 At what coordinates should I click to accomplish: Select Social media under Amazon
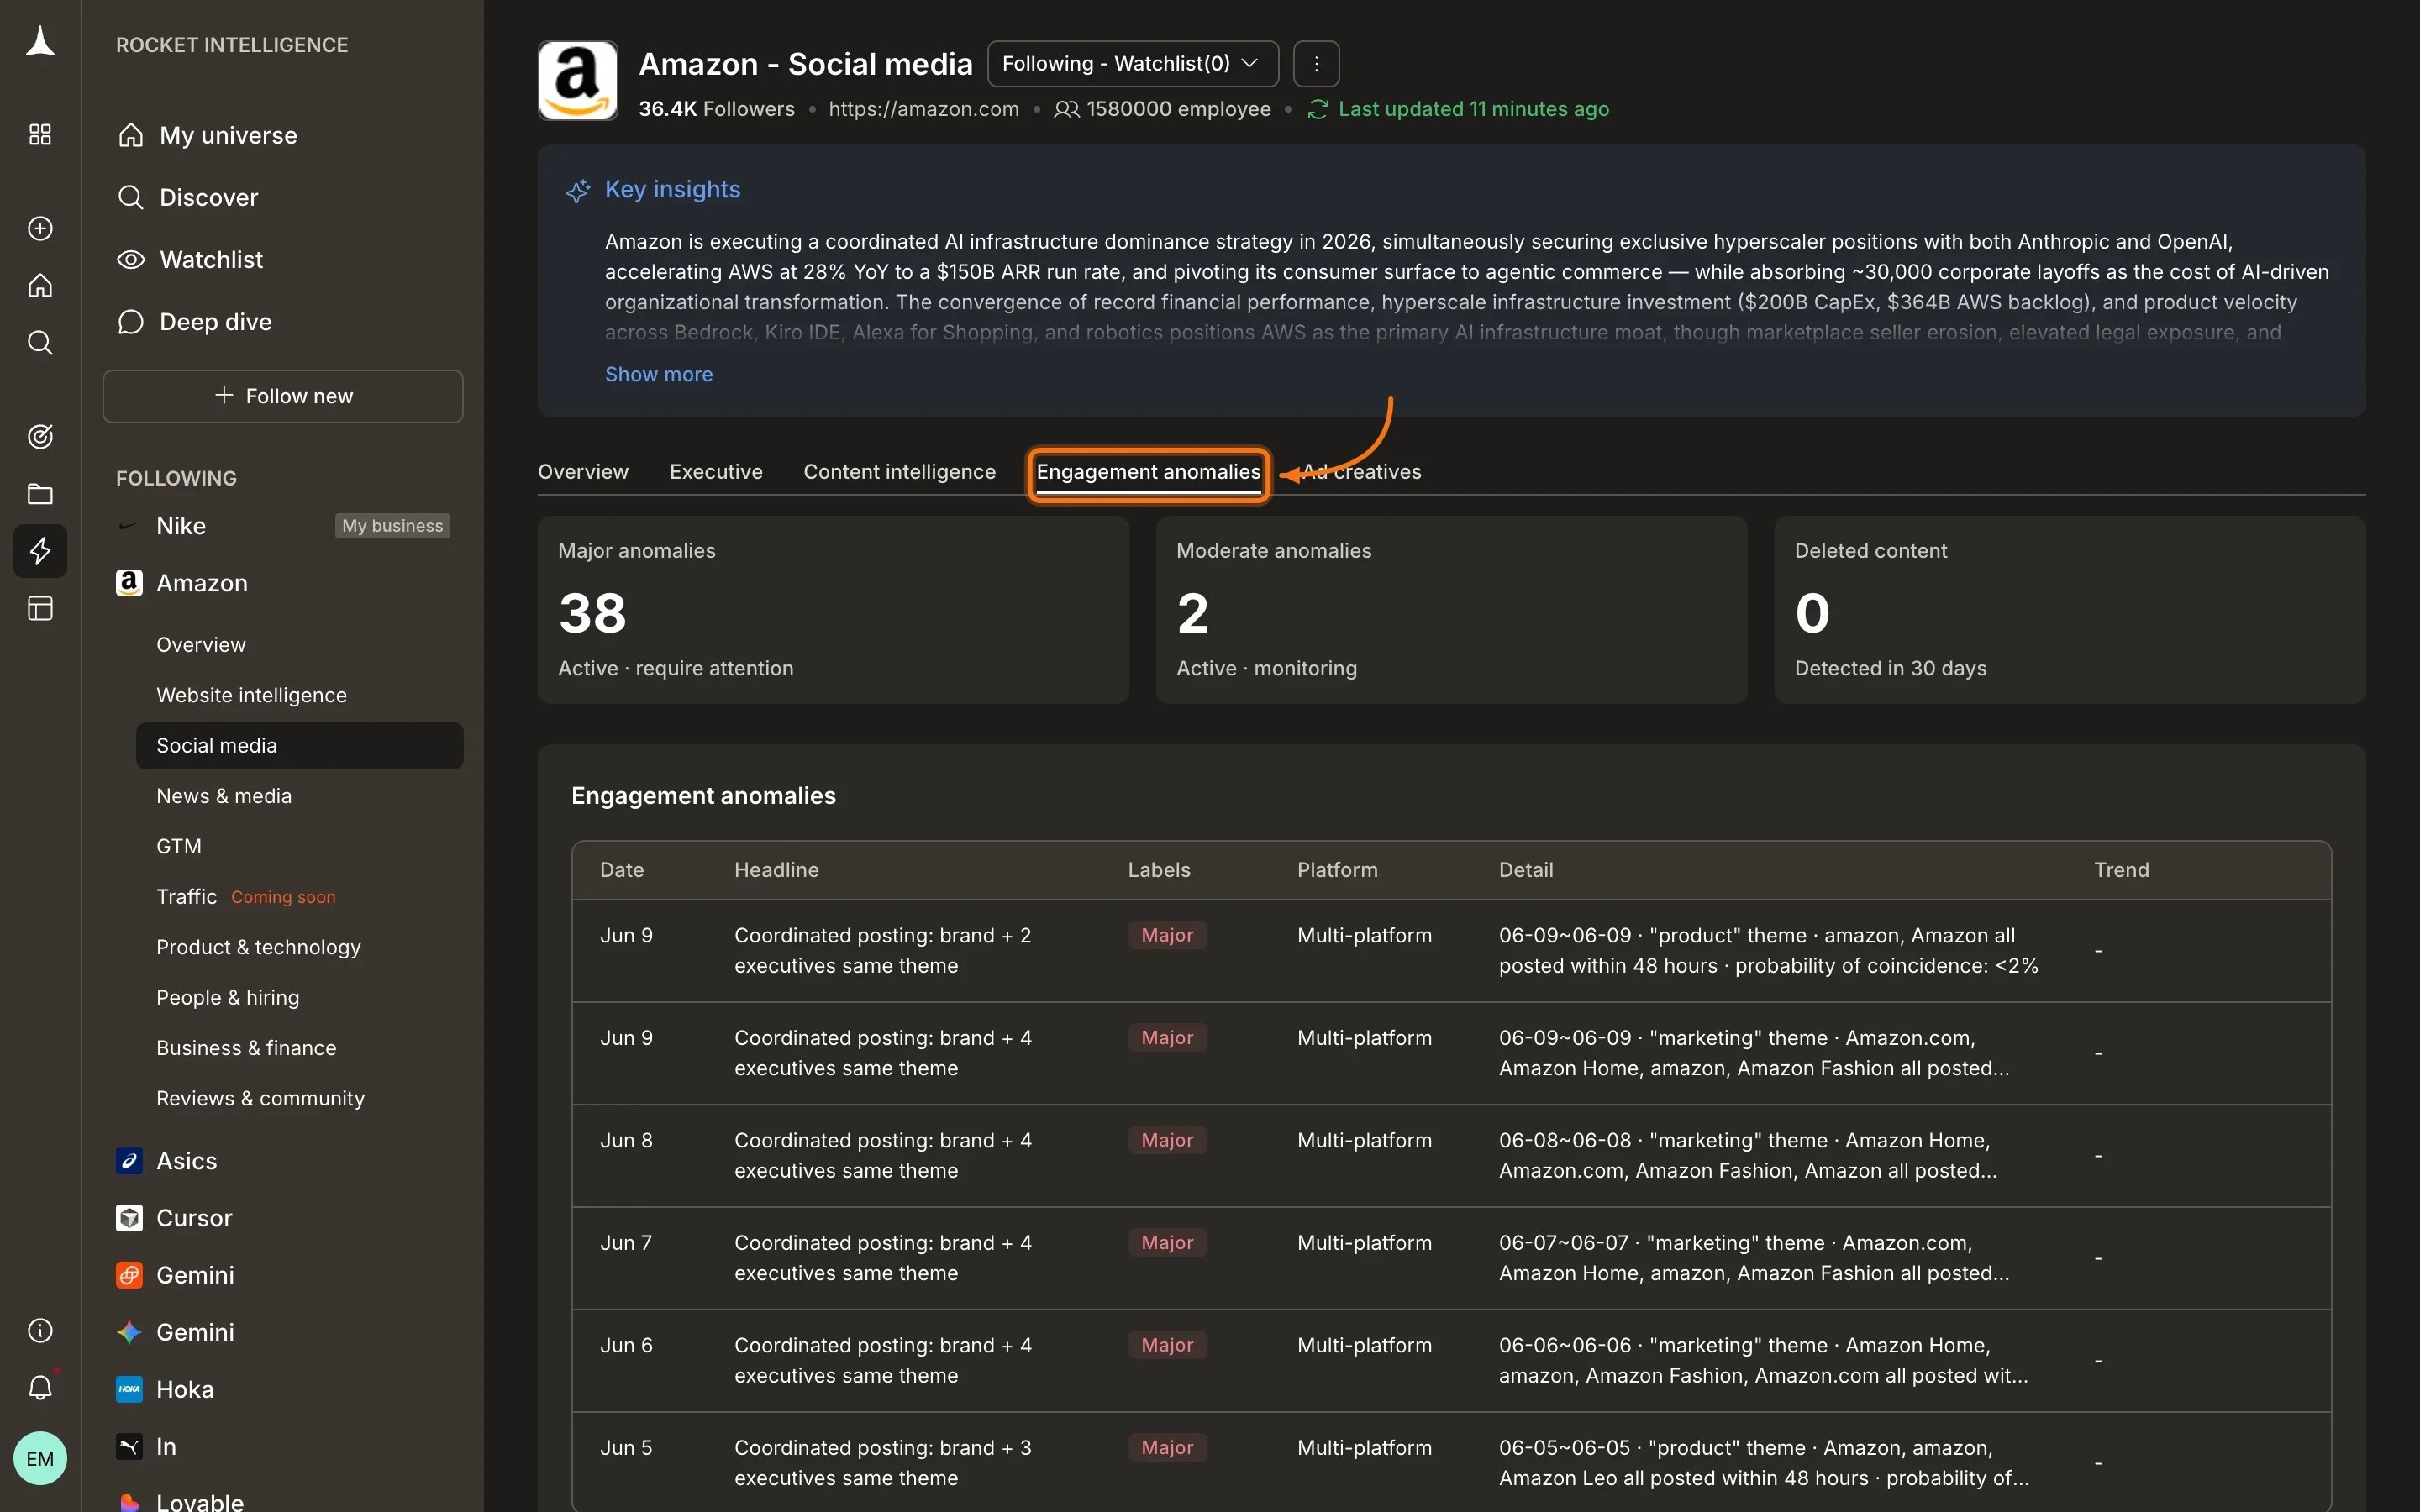pos(299,746)
